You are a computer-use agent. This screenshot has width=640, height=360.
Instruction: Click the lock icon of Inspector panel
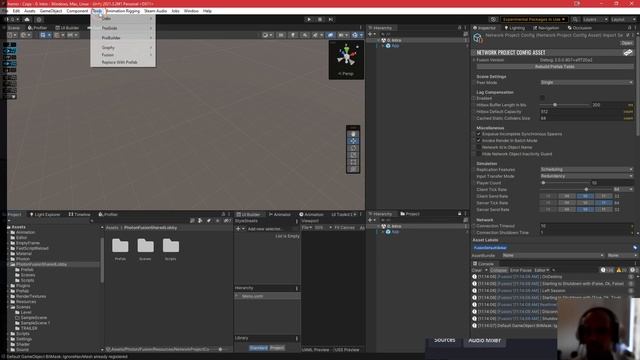tap(629, 28)
